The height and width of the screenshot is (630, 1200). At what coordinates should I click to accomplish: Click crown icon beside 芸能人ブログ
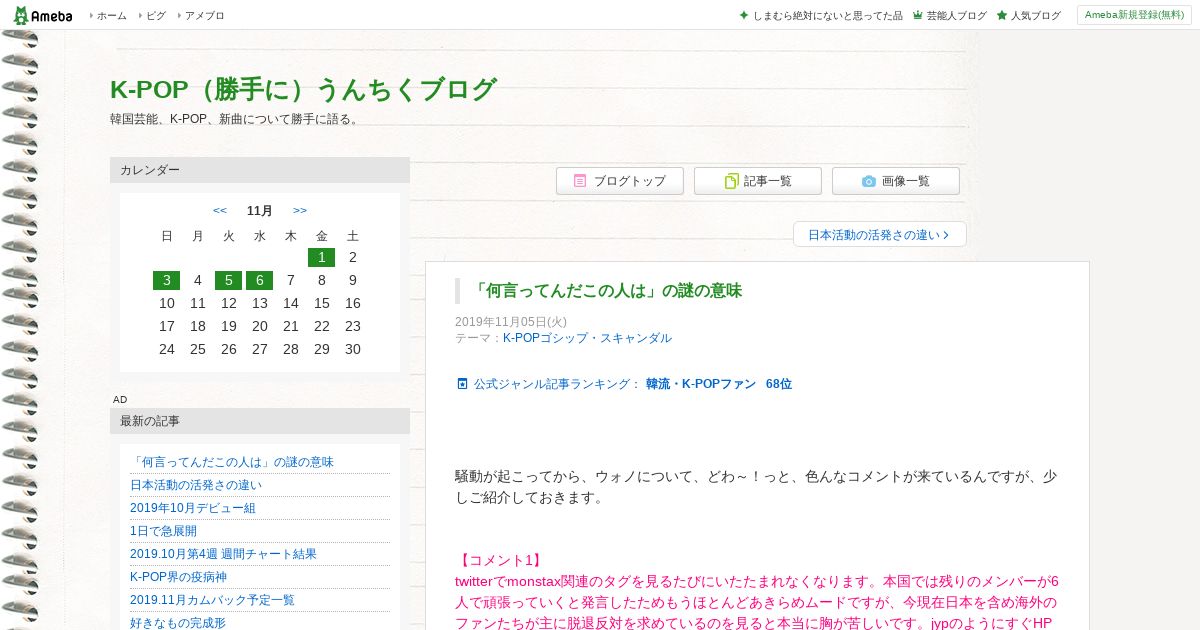coord(917,16)
